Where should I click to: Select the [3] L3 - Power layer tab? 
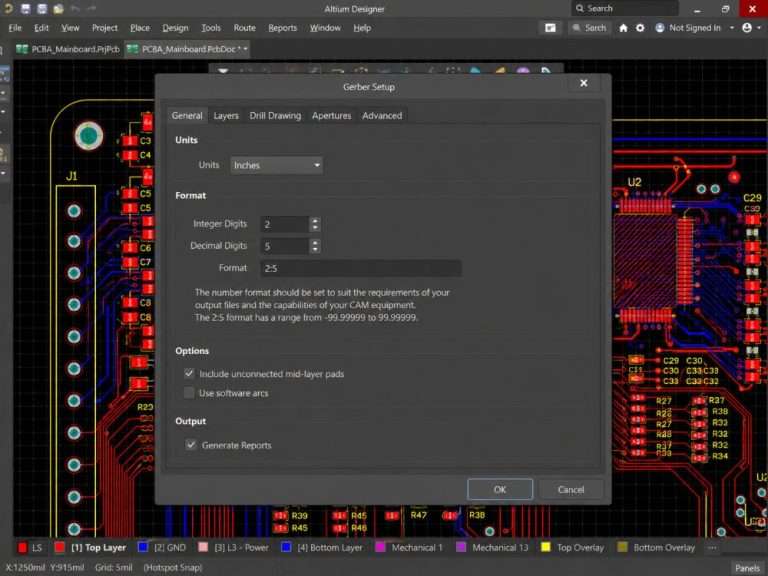tap(234, 548)
